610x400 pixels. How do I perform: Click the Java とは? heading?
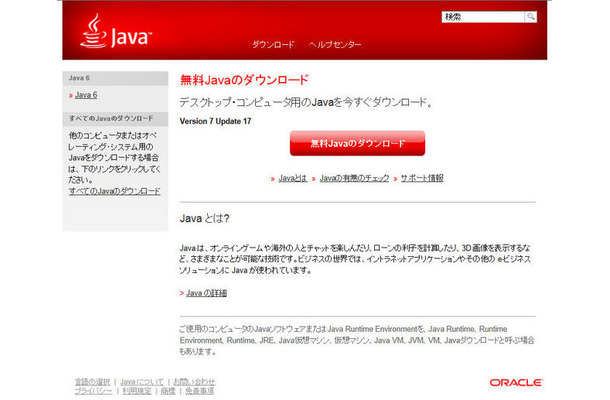pos(205,218)
